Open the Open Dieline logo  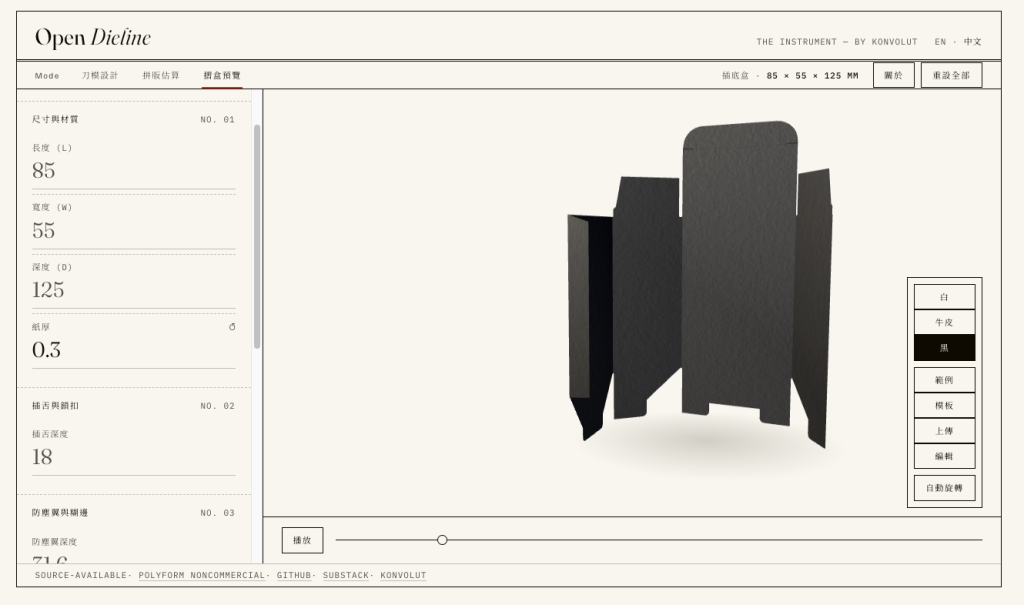[93, 37]
